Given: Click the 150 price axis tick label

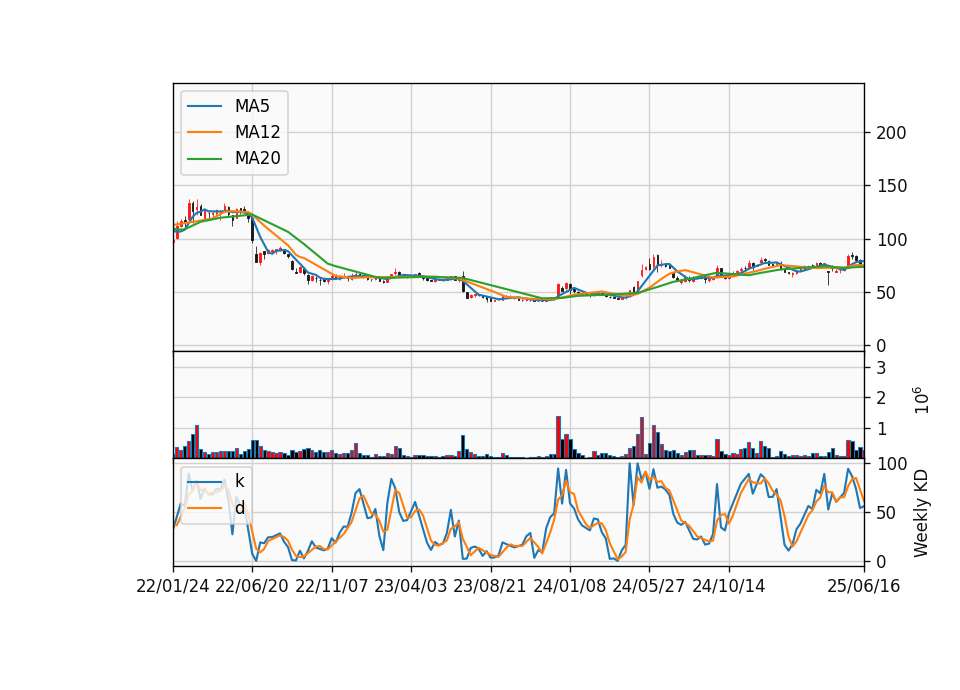Looking at the screenshot, I should coord(891,186).
